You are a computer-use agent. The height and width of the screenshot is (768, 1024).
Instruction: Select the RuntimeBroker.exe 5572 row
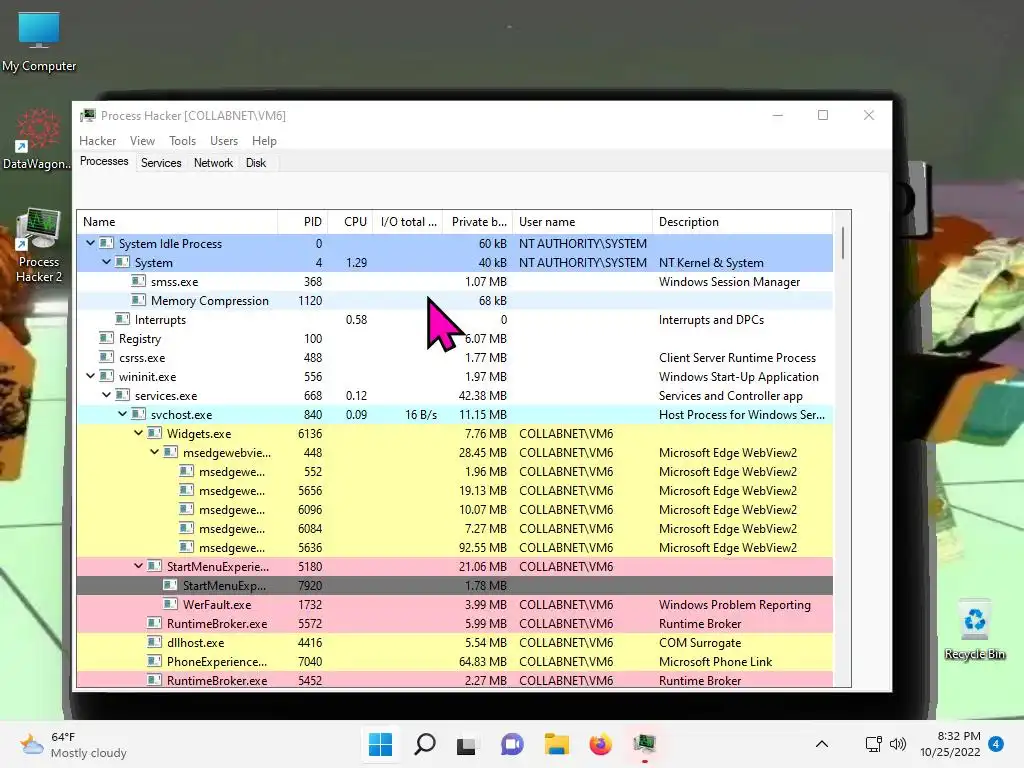click(455, 624)
